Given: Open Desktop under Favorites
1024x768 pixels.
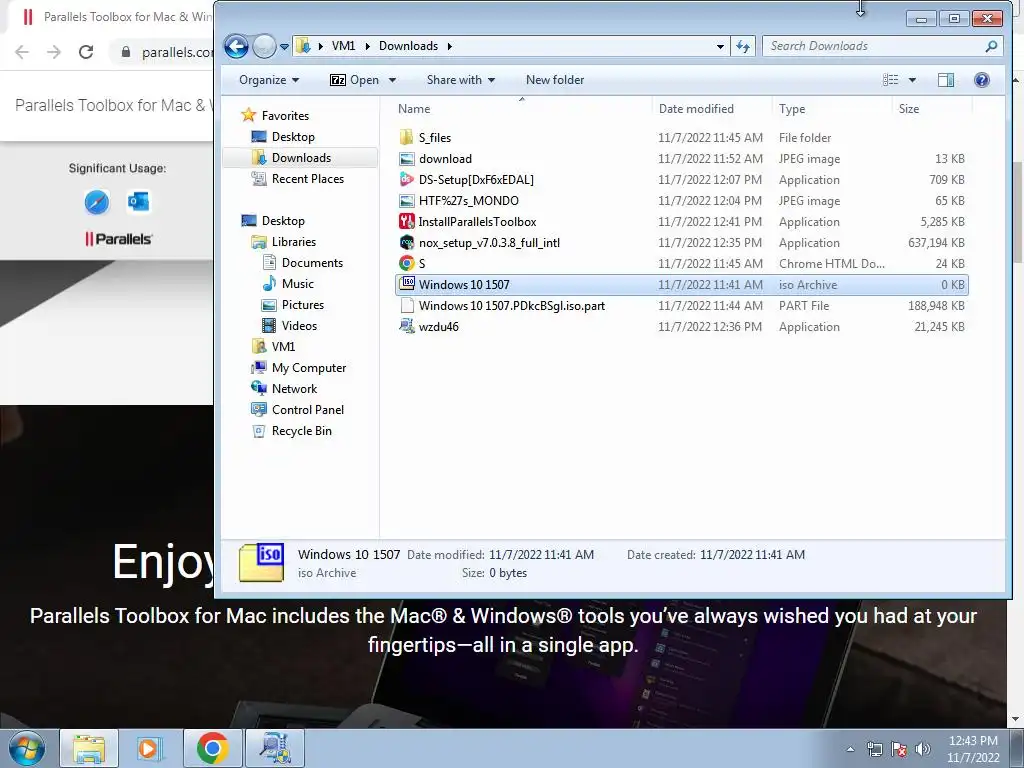Looking at the screenshot, I should 293,136.
